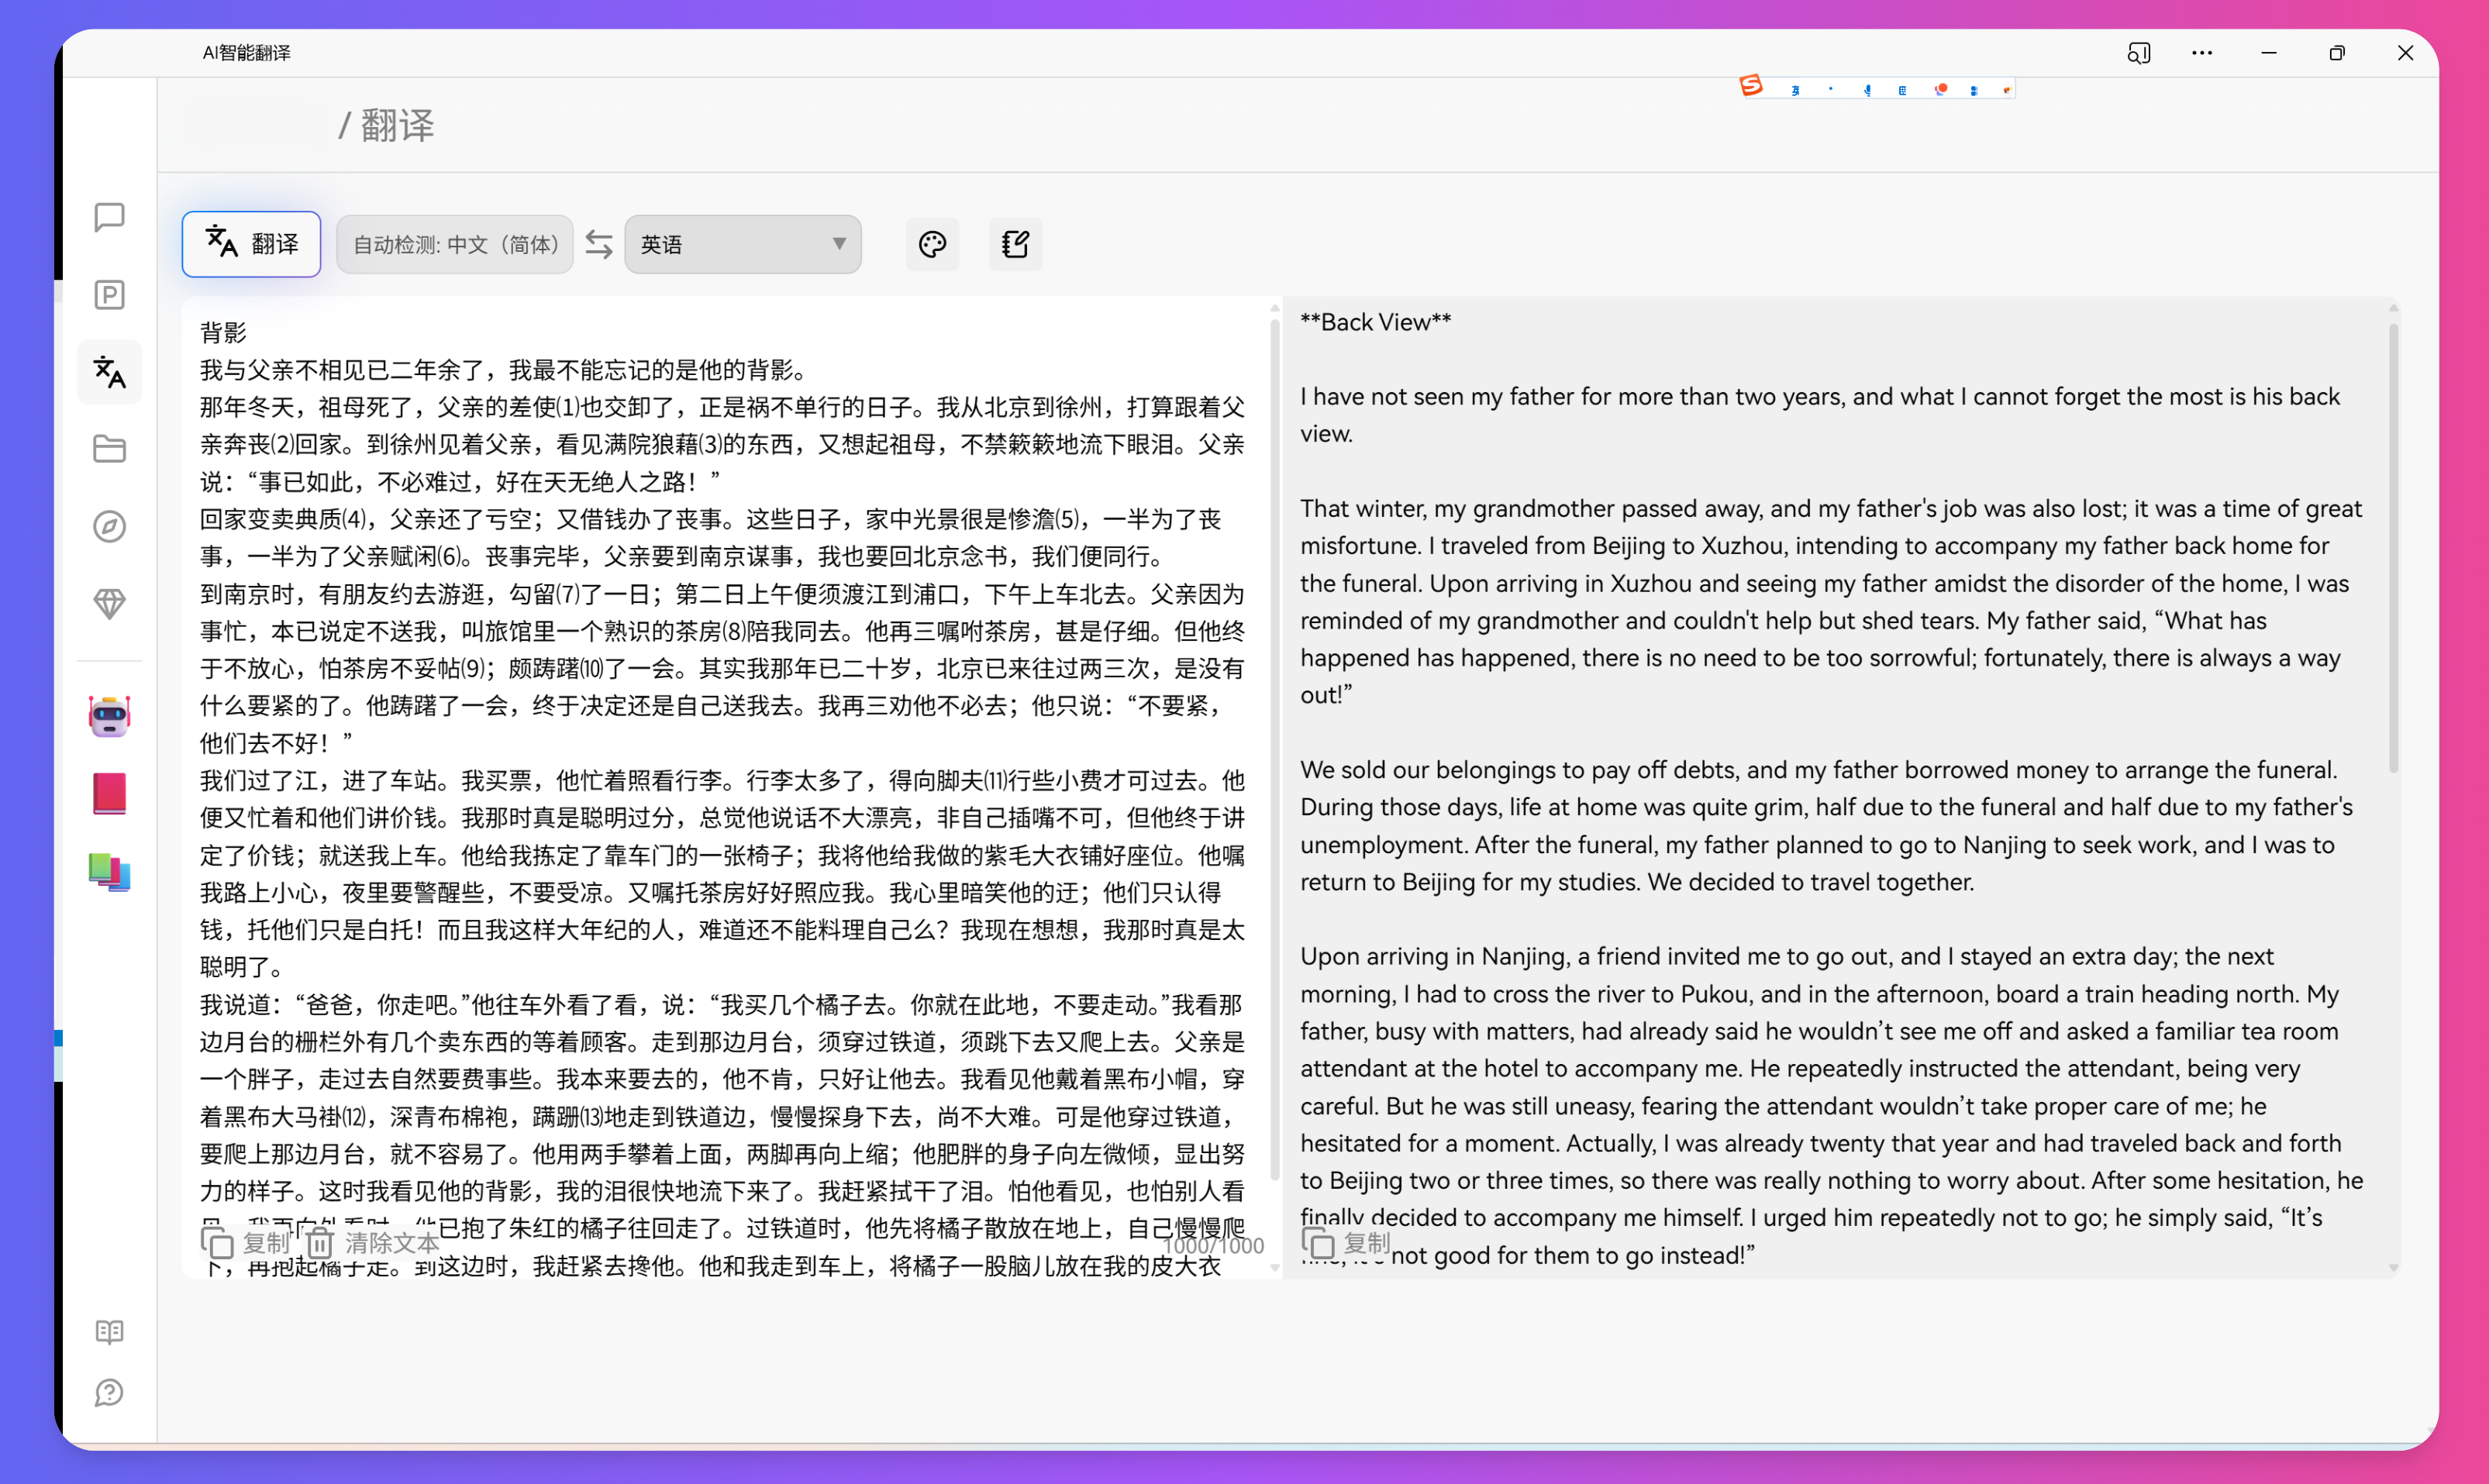
Task: Open the source language detection dropdown
Action: 455,243
